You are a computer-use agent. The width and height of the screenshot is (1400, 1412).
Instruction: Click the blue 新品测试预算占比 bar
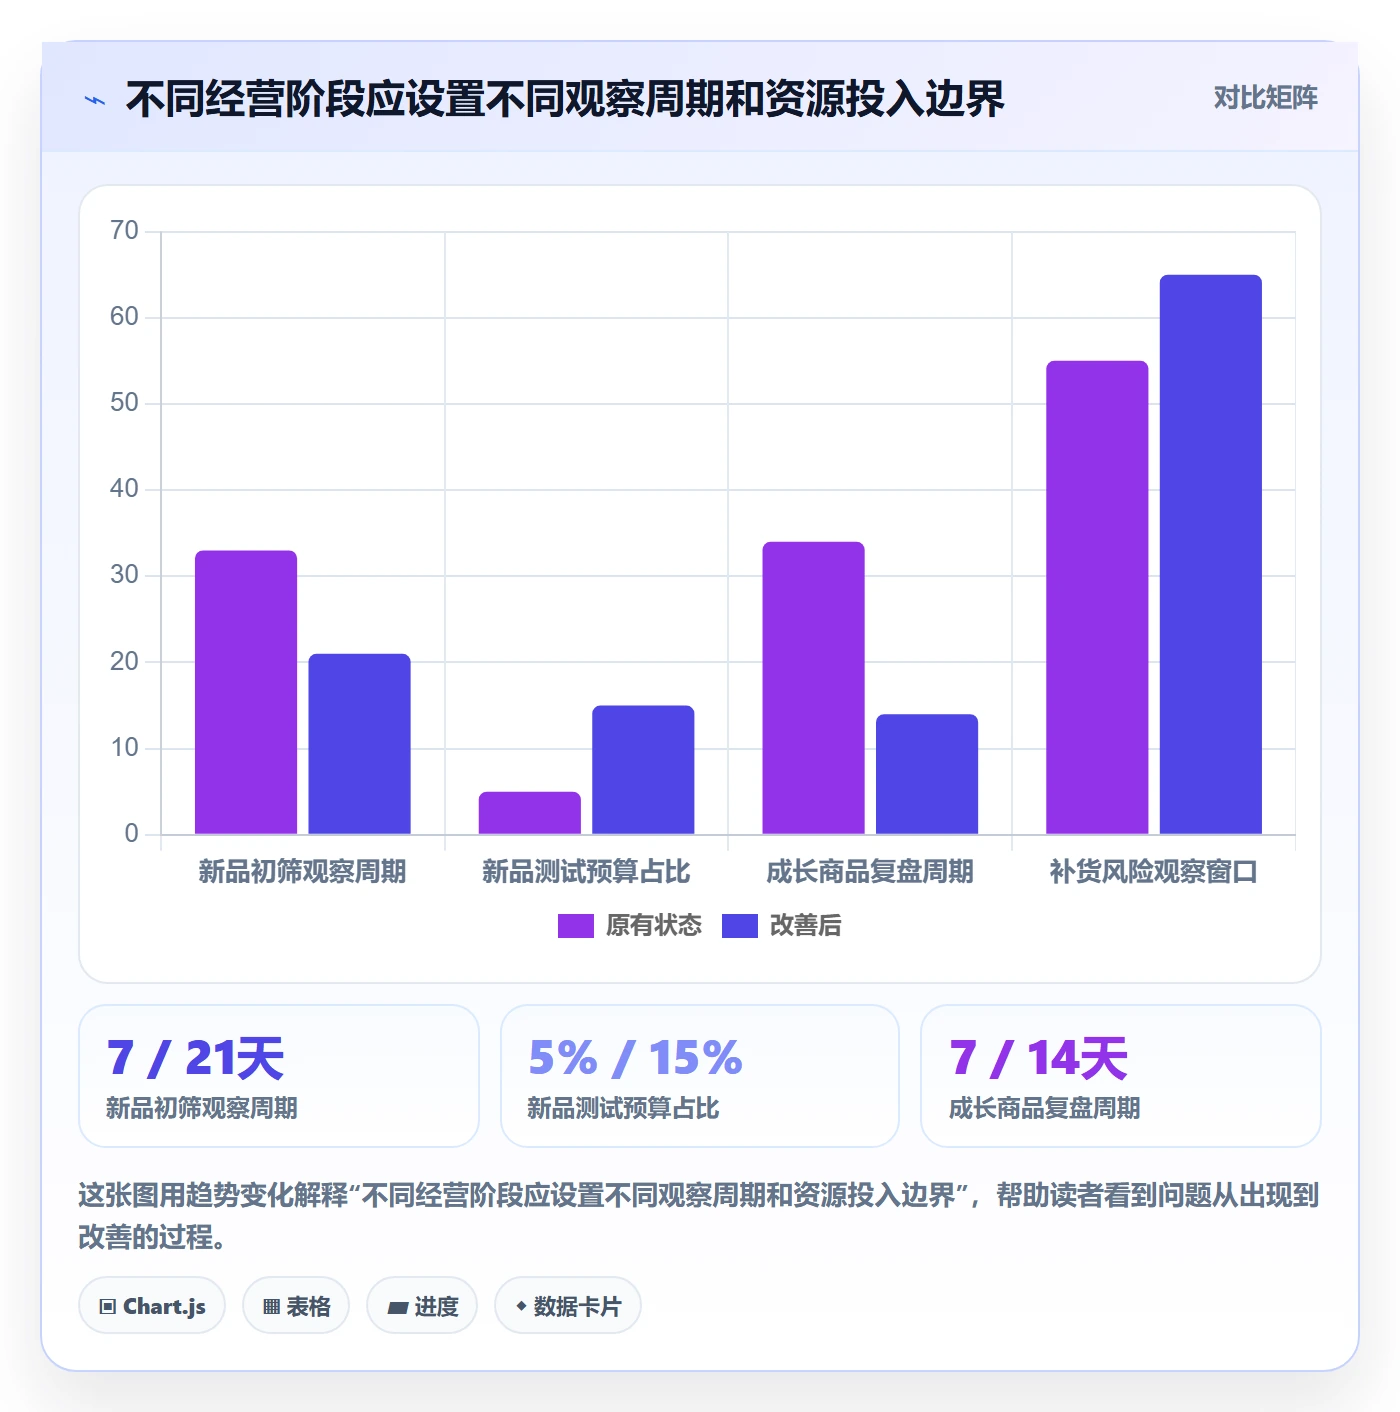pos(643,770)
